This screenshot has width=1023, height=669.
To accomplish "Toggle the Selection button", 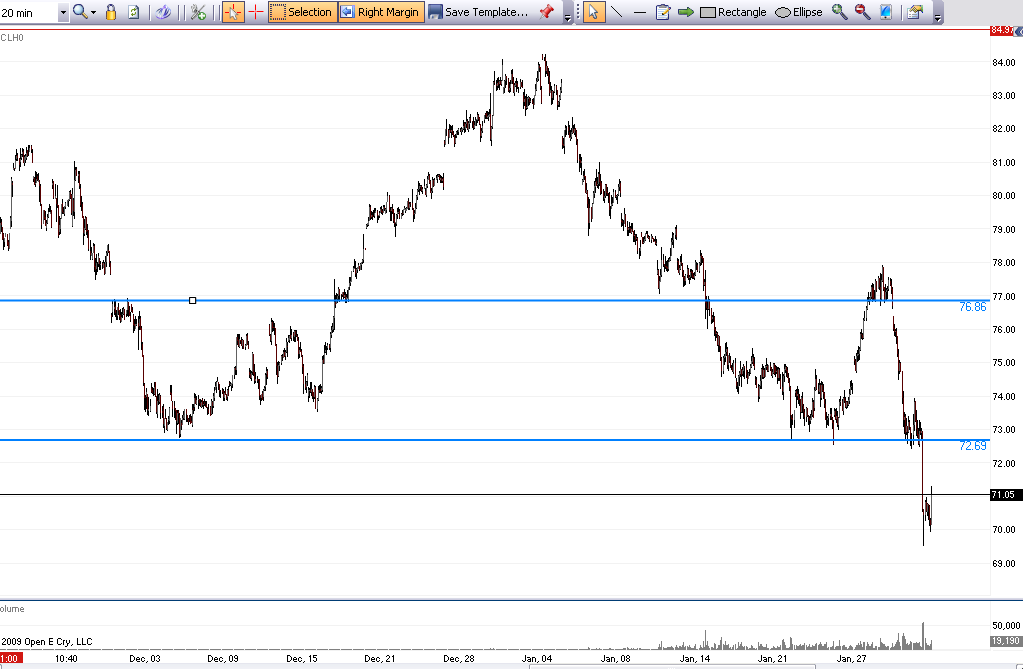I will [x=303, y=12].
